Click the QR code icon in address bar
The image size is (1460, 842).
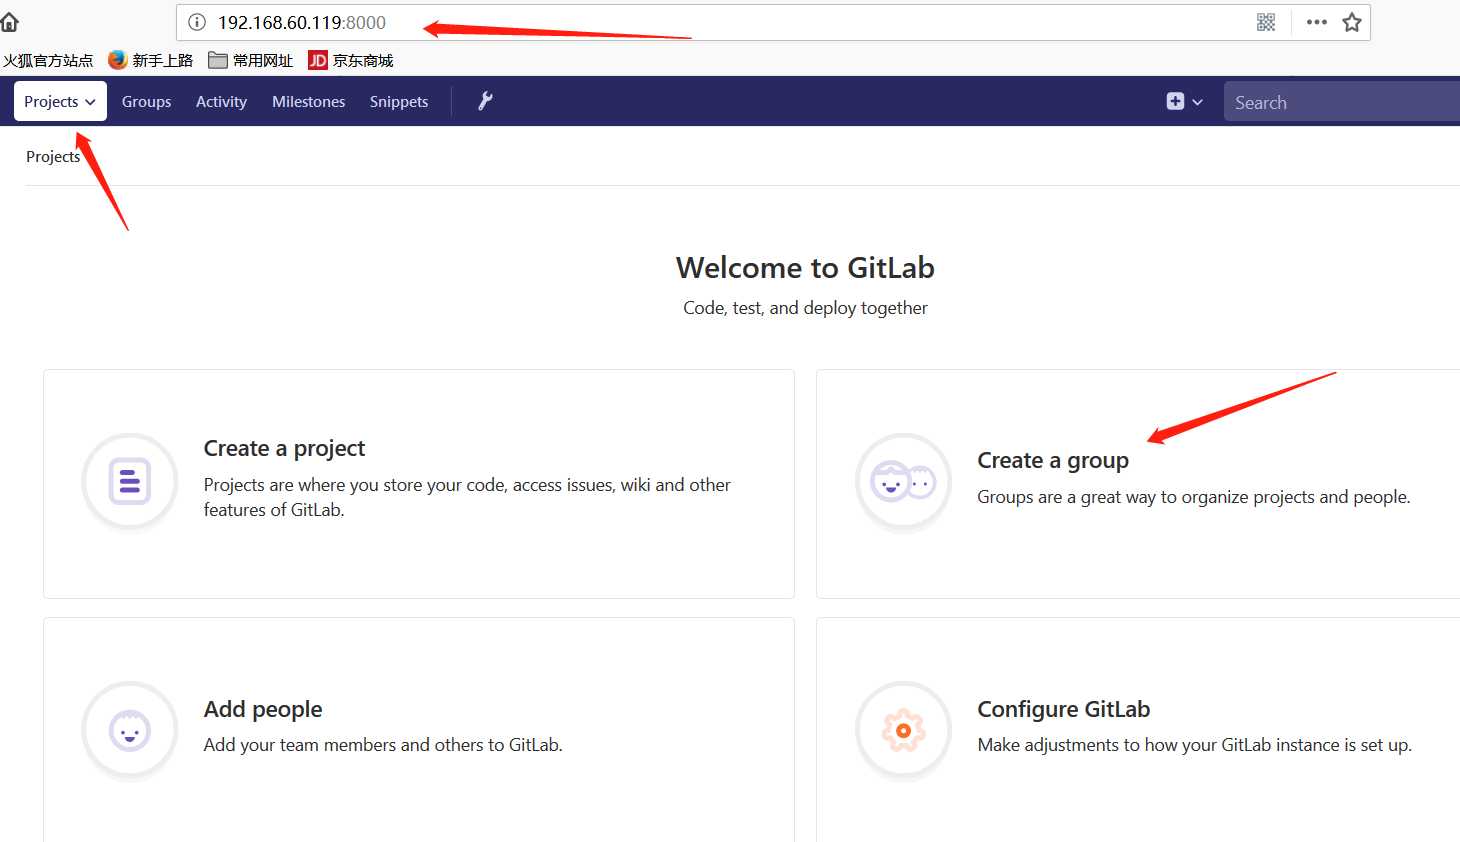[x=1266, y=22]
